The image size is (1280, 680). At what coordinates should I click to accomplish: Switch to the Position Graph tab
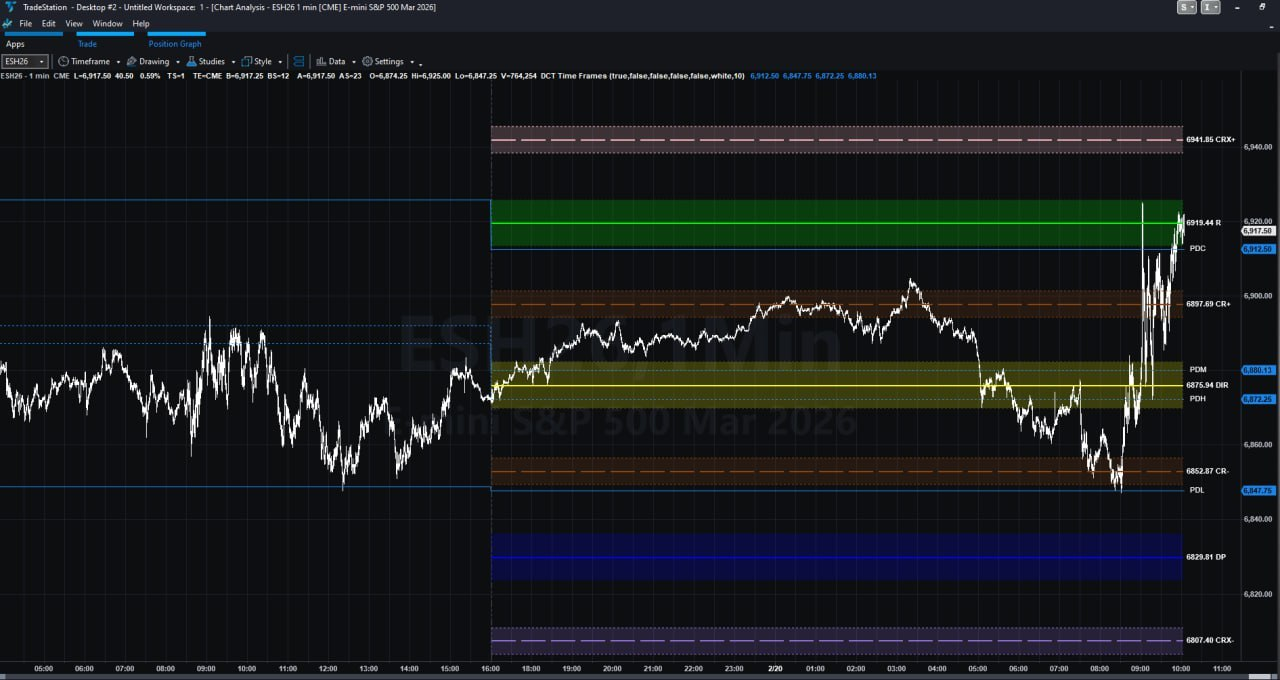(x=175, y=44)
